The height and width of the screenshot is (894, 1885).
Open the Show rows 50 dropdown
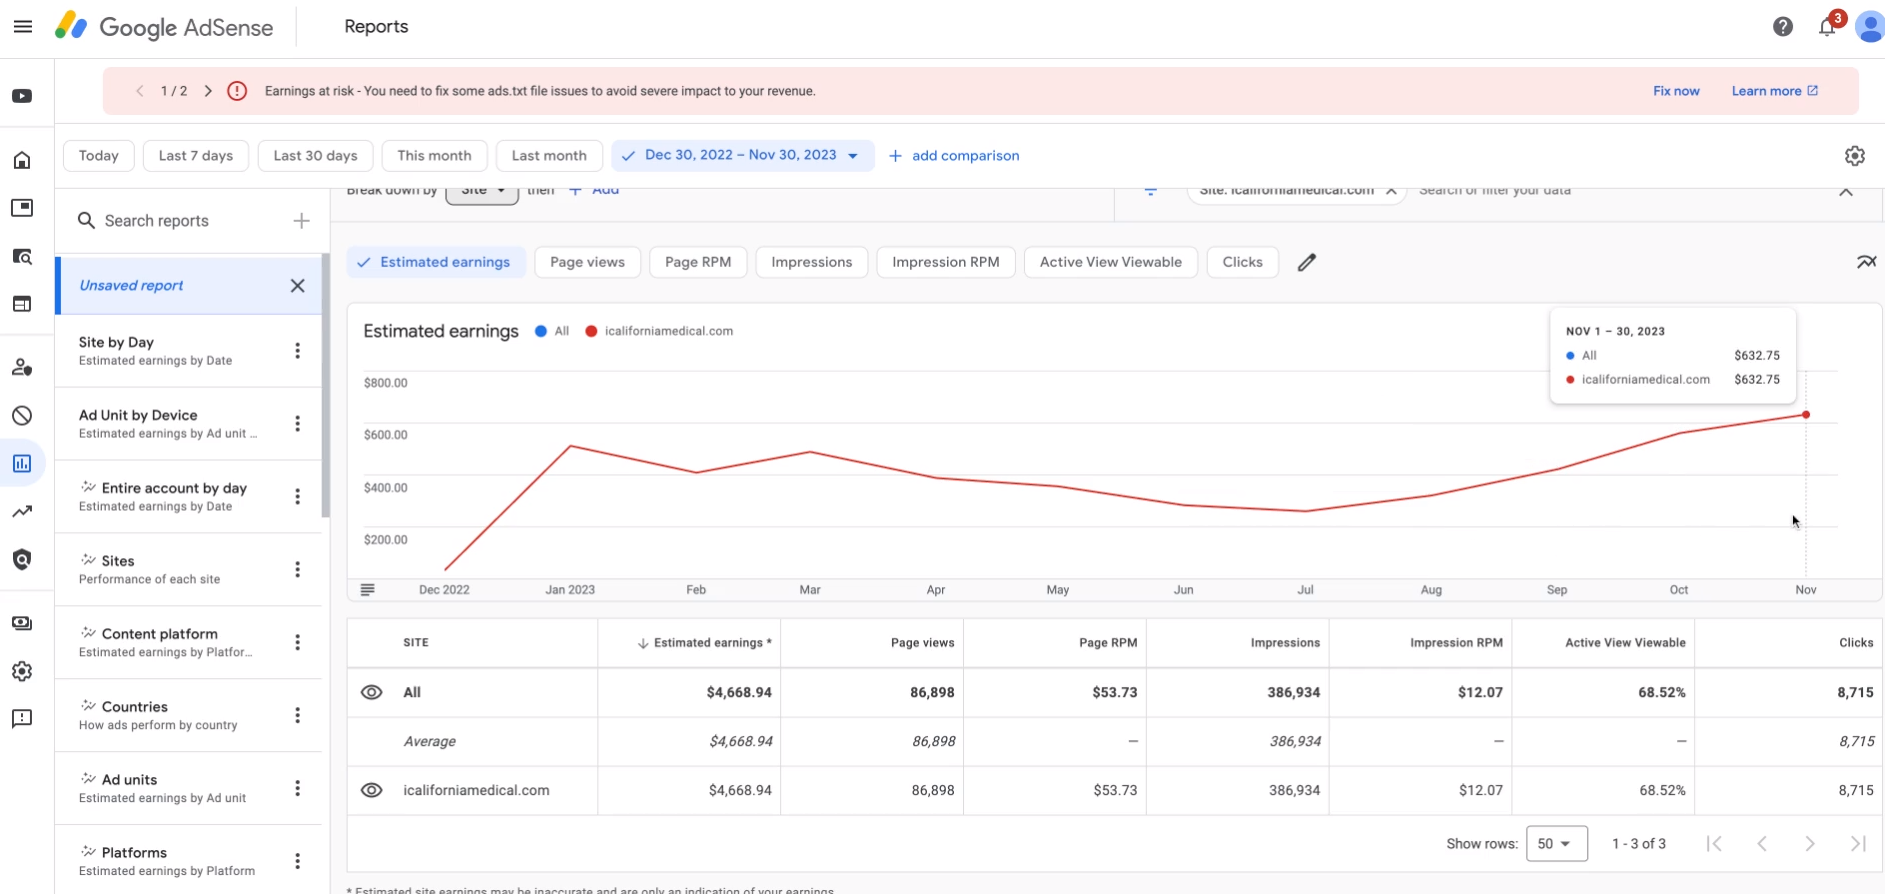point(1556,844)
